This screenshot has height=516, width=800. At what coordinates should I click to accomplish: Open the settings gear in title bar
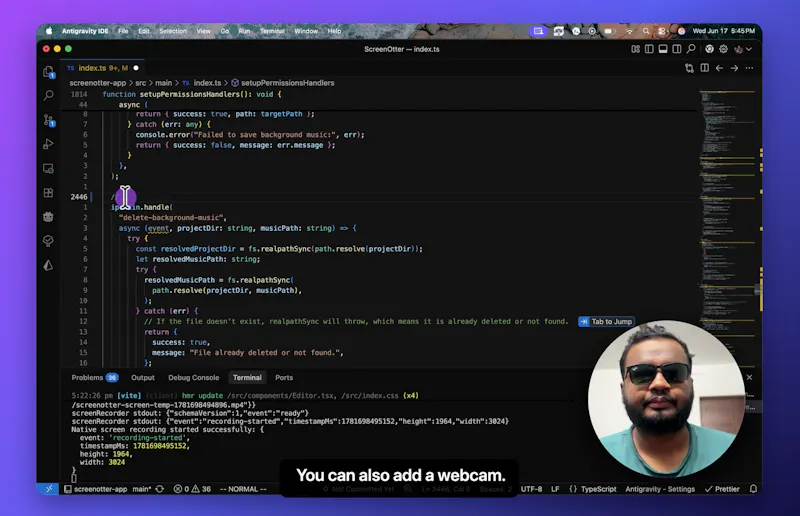[723, 49]
